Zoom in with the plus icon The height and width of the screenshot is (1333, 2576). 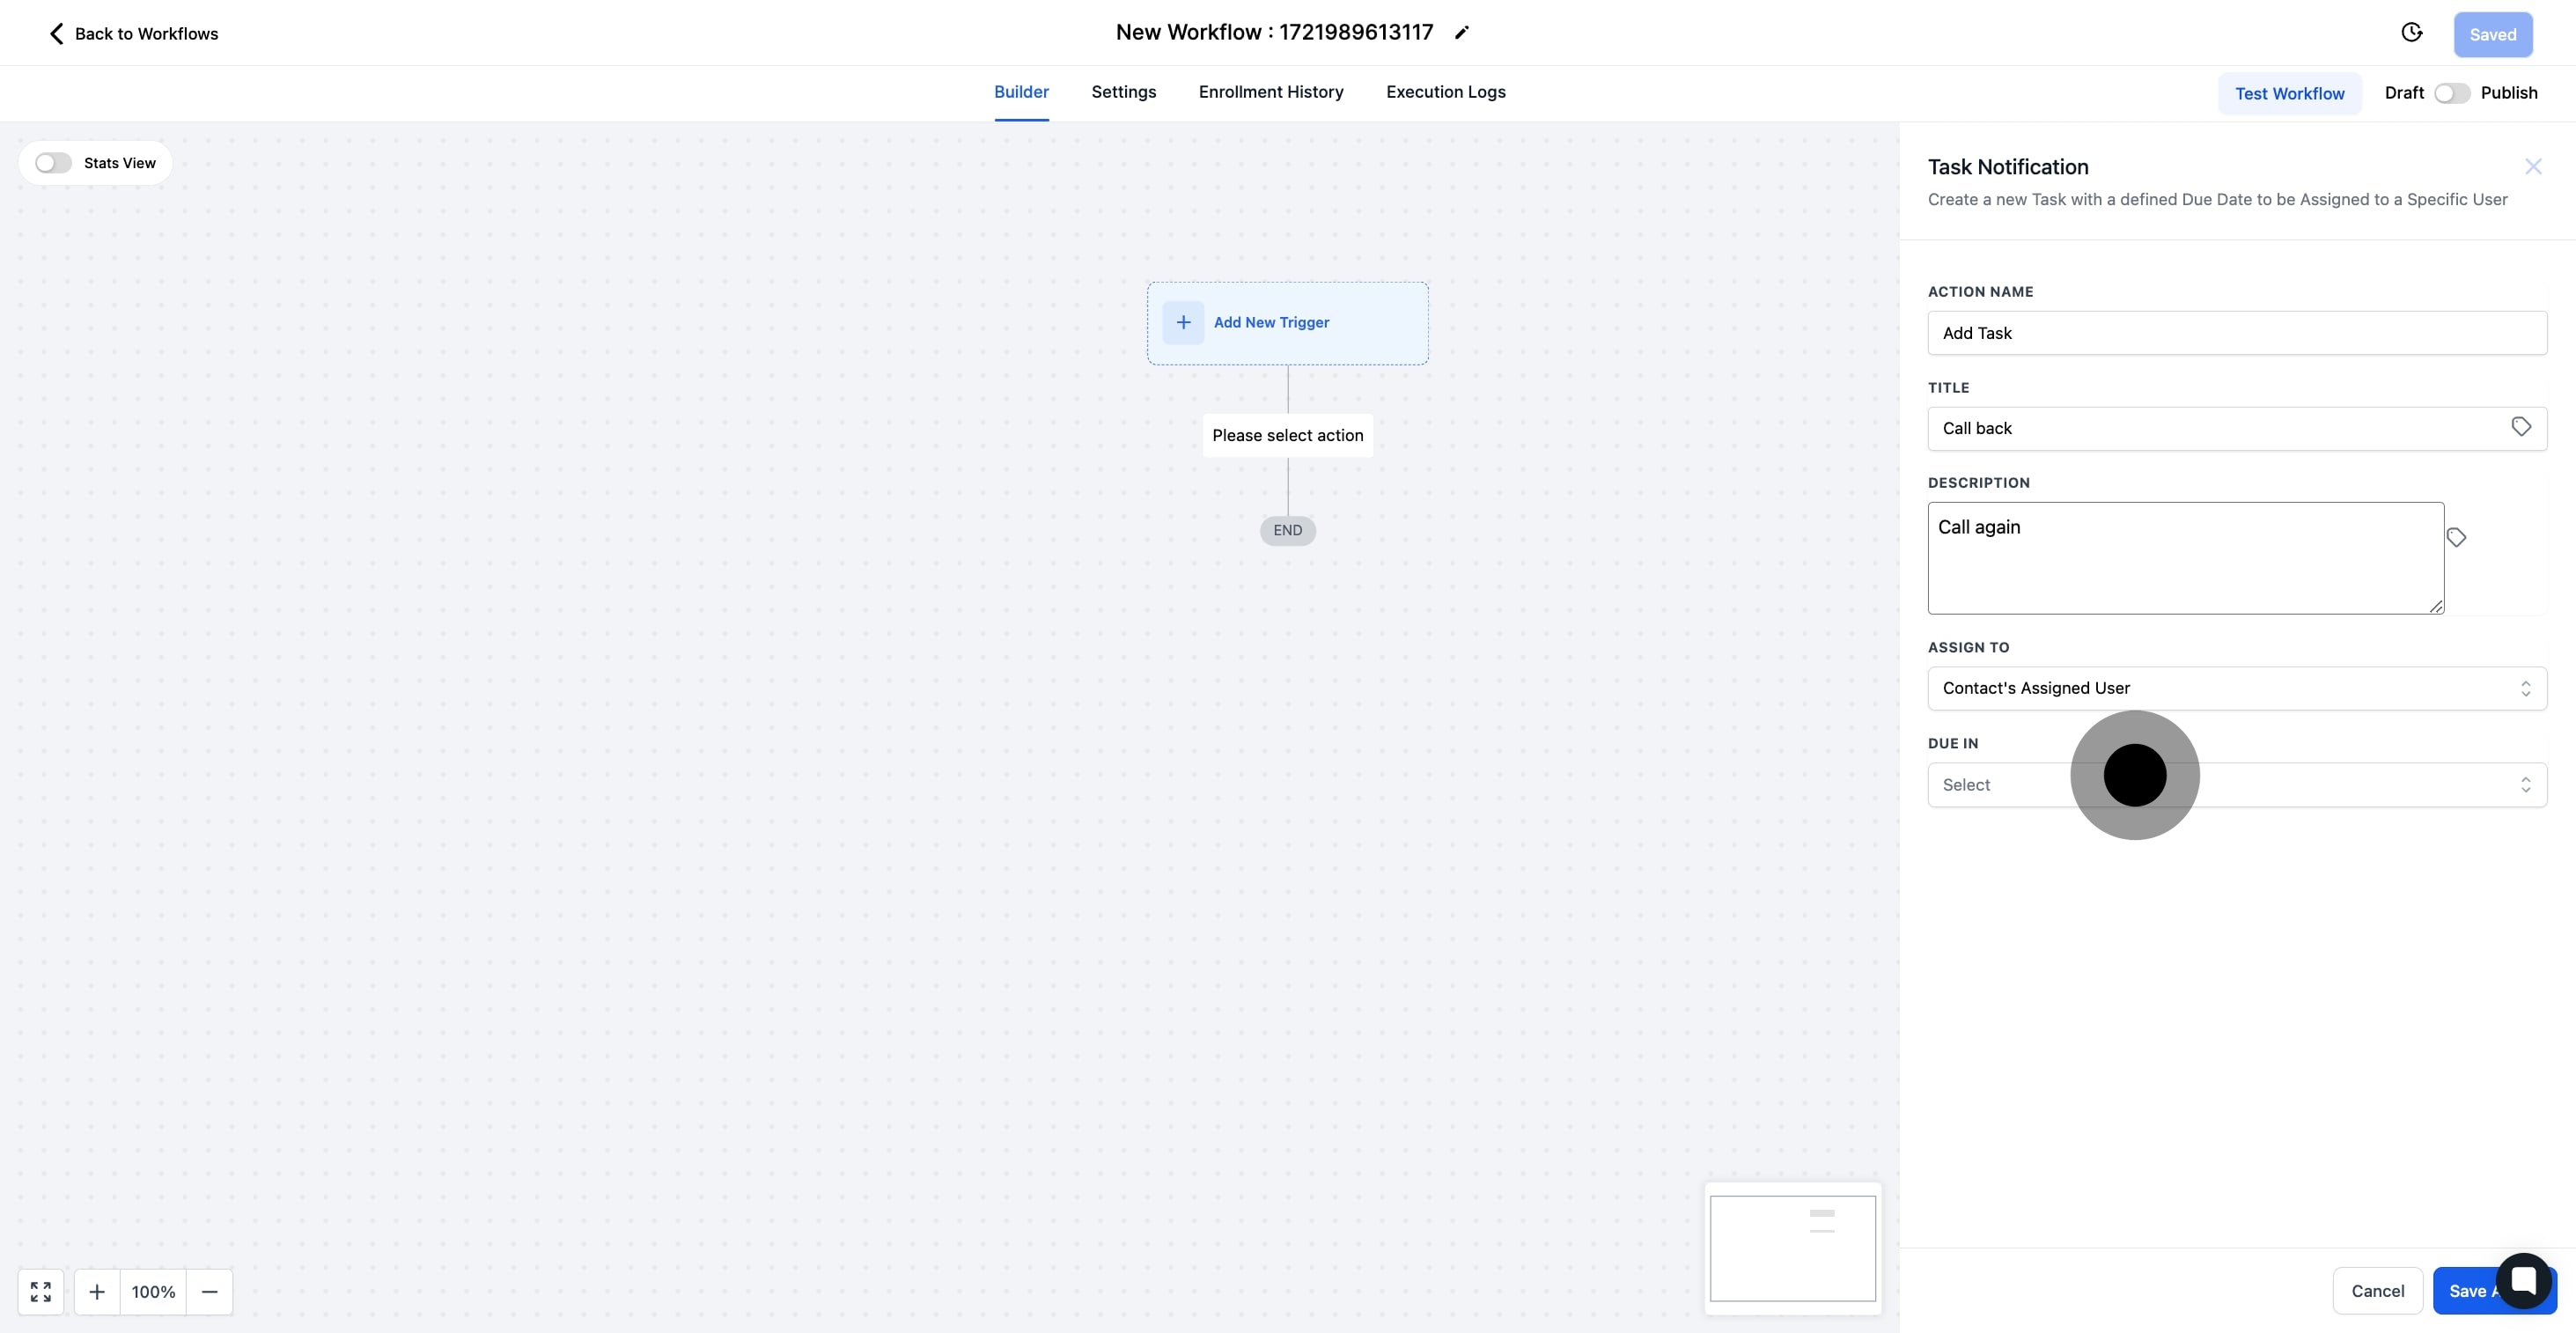pyautogui.click(x=97, y=1291)
